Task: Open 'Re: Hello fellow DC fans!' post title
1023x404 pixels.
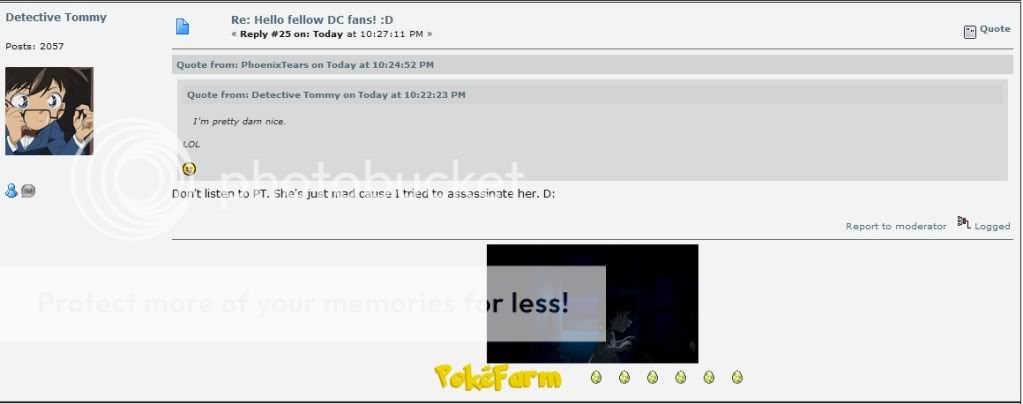Action: tap(312, 20)
